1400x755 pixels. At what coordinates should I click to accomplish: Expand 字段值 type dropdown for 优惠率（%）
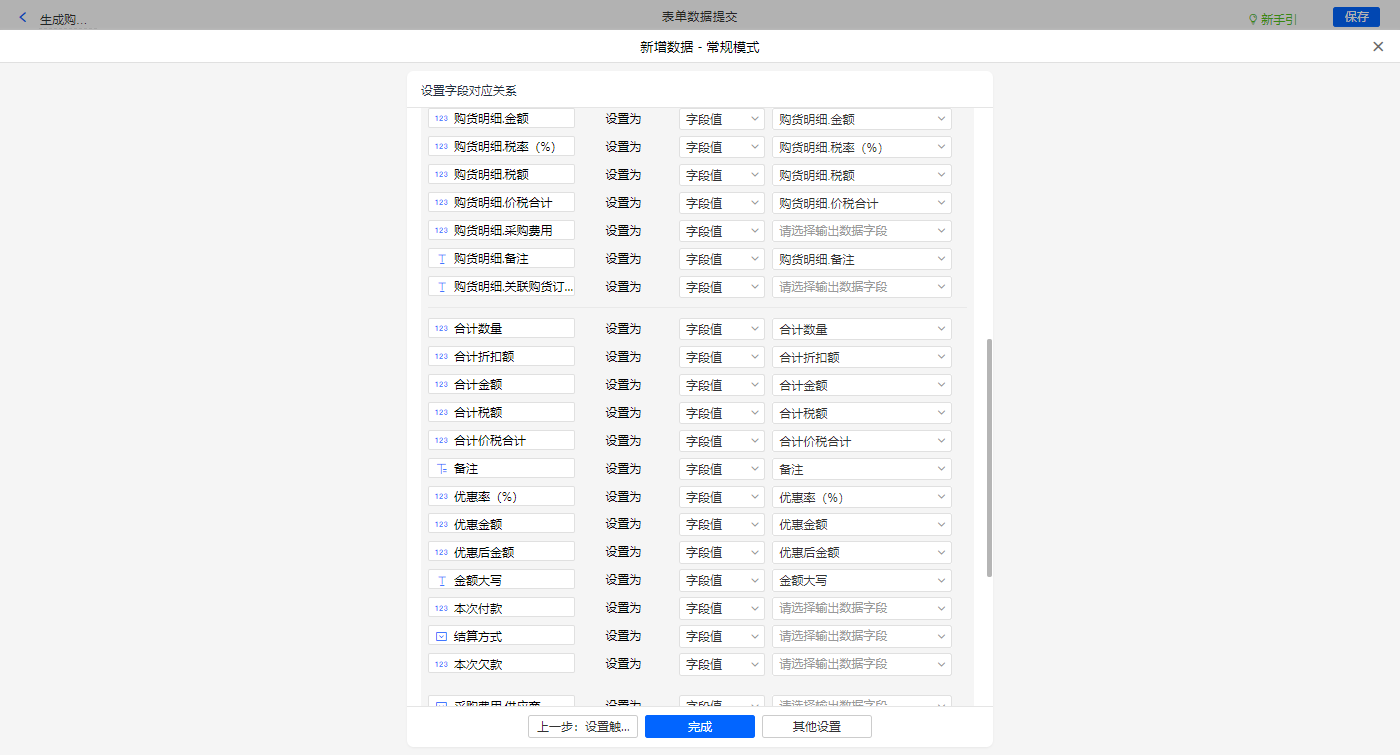(x=721, y=497)
